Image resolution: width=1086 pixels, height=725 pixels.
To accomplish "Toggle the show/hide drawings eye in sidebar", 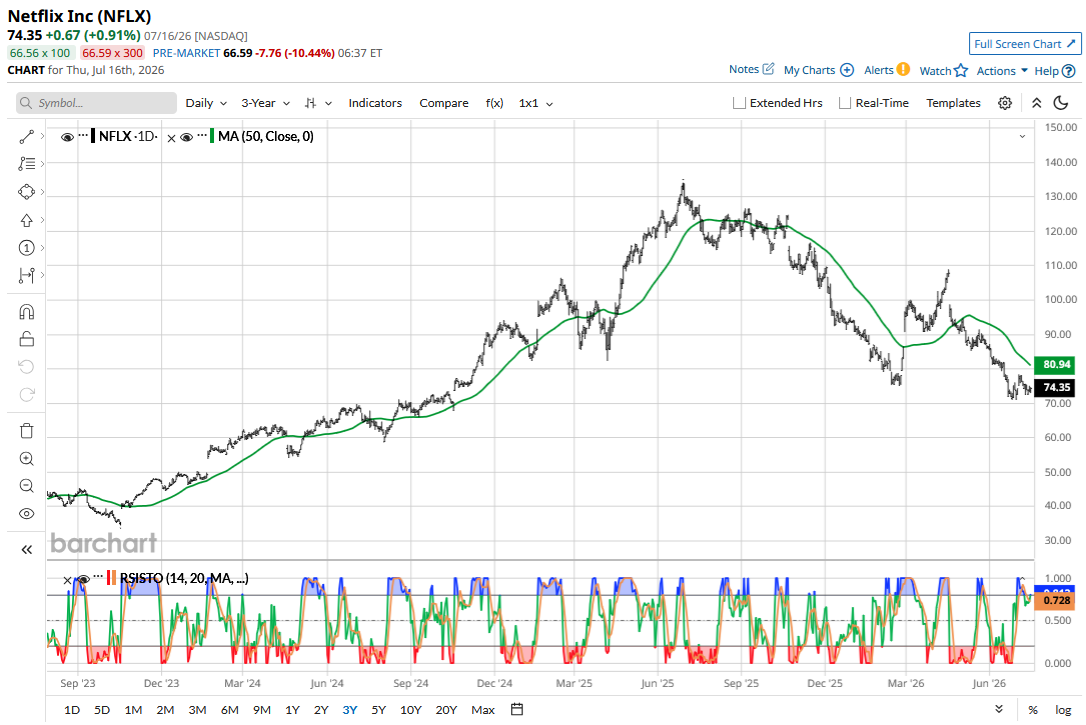I will [x=26, y=514].
